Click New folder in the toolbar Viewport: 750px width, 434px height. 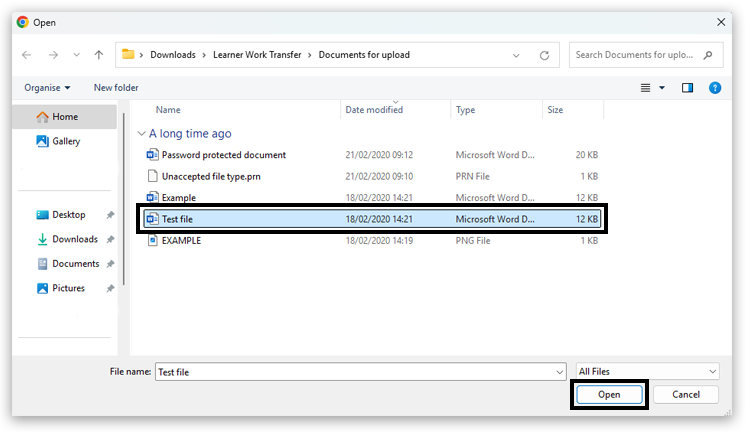pos(116,88)
